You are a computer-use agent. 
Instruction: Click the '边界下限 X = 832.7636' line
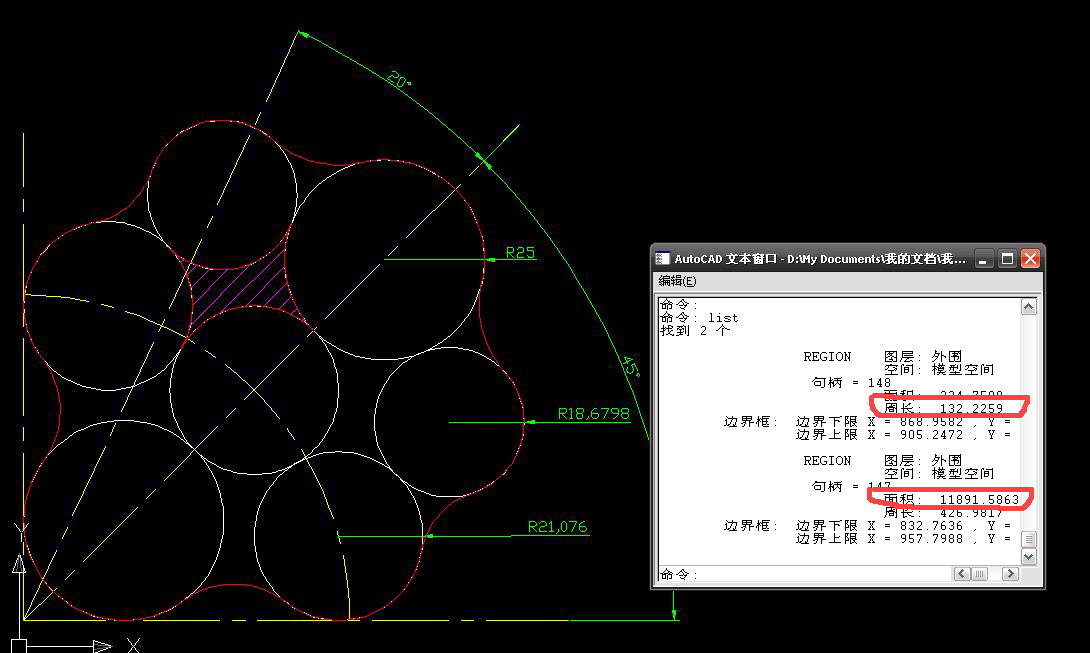point(903,526)
